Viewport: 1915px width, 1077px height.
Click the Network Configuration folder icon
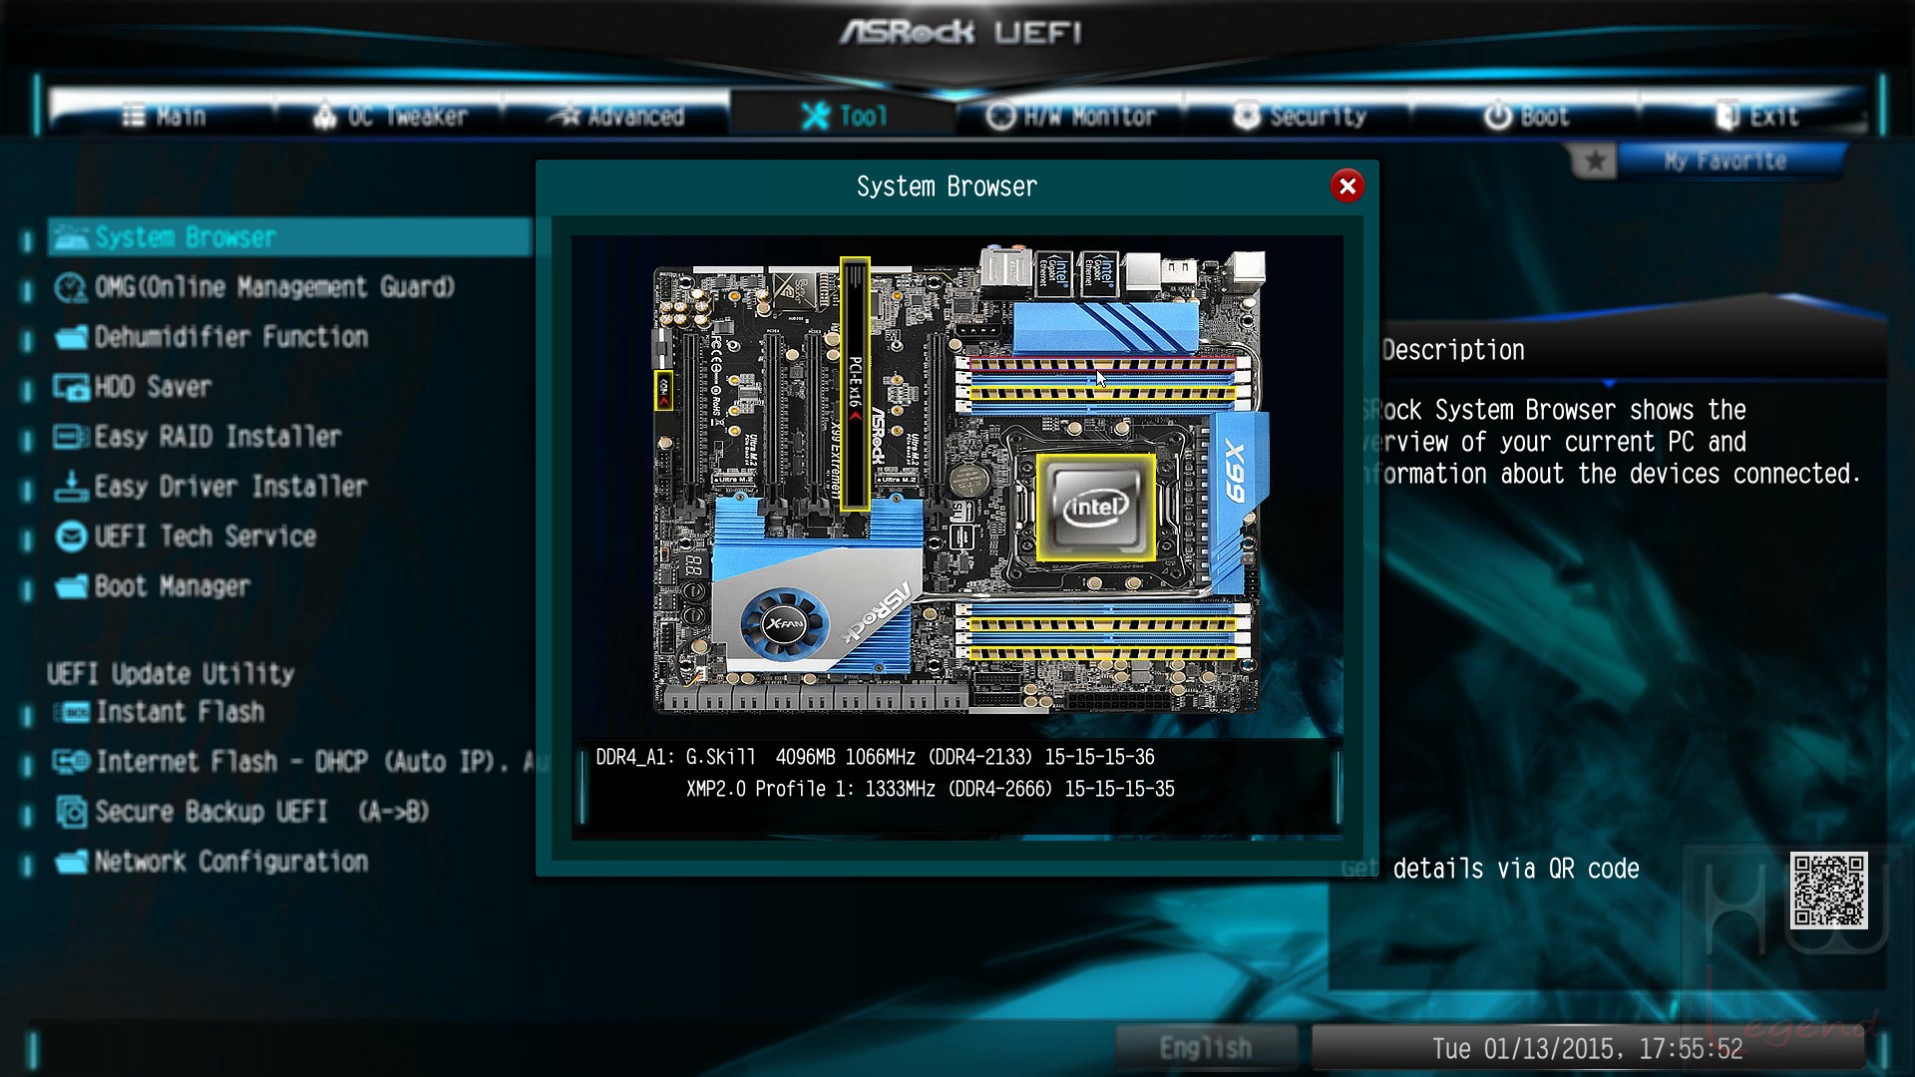pos(71,861)
